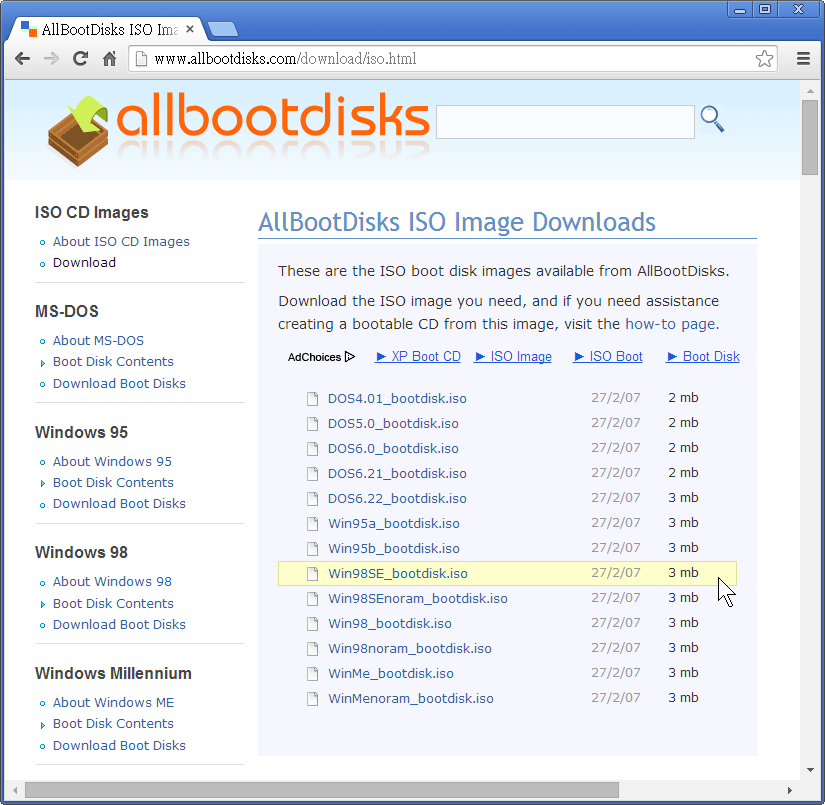Click the allbootdisks orange wordmark
The width and height of the screenshot is (825, 805).
[273, 116]
